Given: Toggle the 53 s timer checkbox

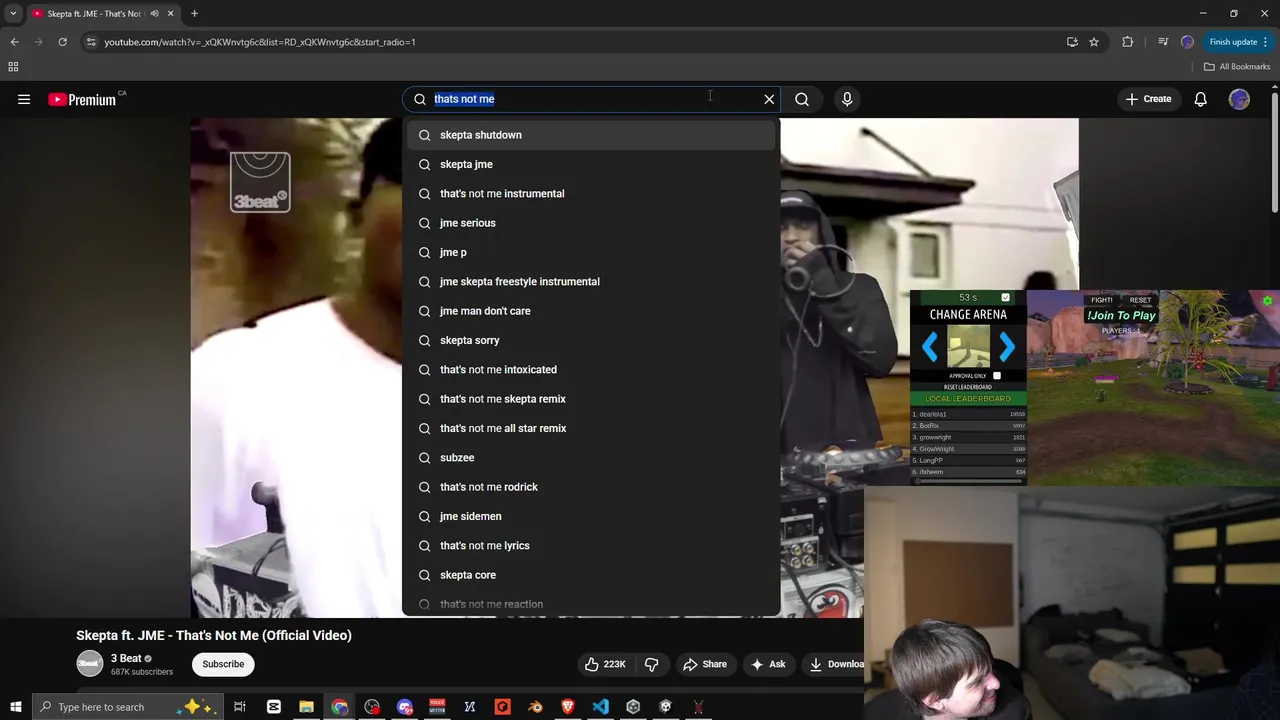Looking at the screenshot, I should click(x=1005, y=298).
